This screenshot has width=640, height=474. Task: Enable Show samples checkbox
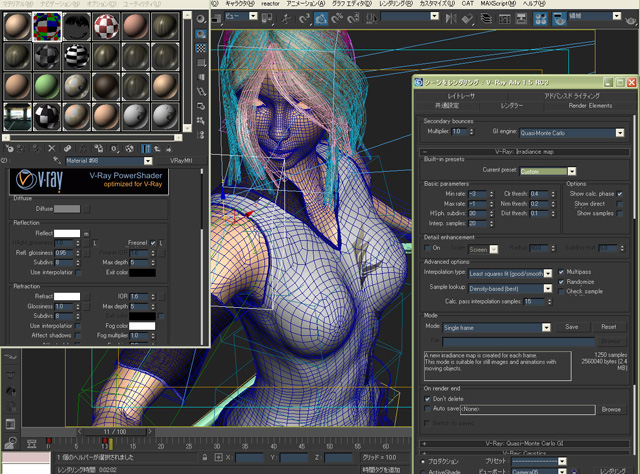click(620, 214)
